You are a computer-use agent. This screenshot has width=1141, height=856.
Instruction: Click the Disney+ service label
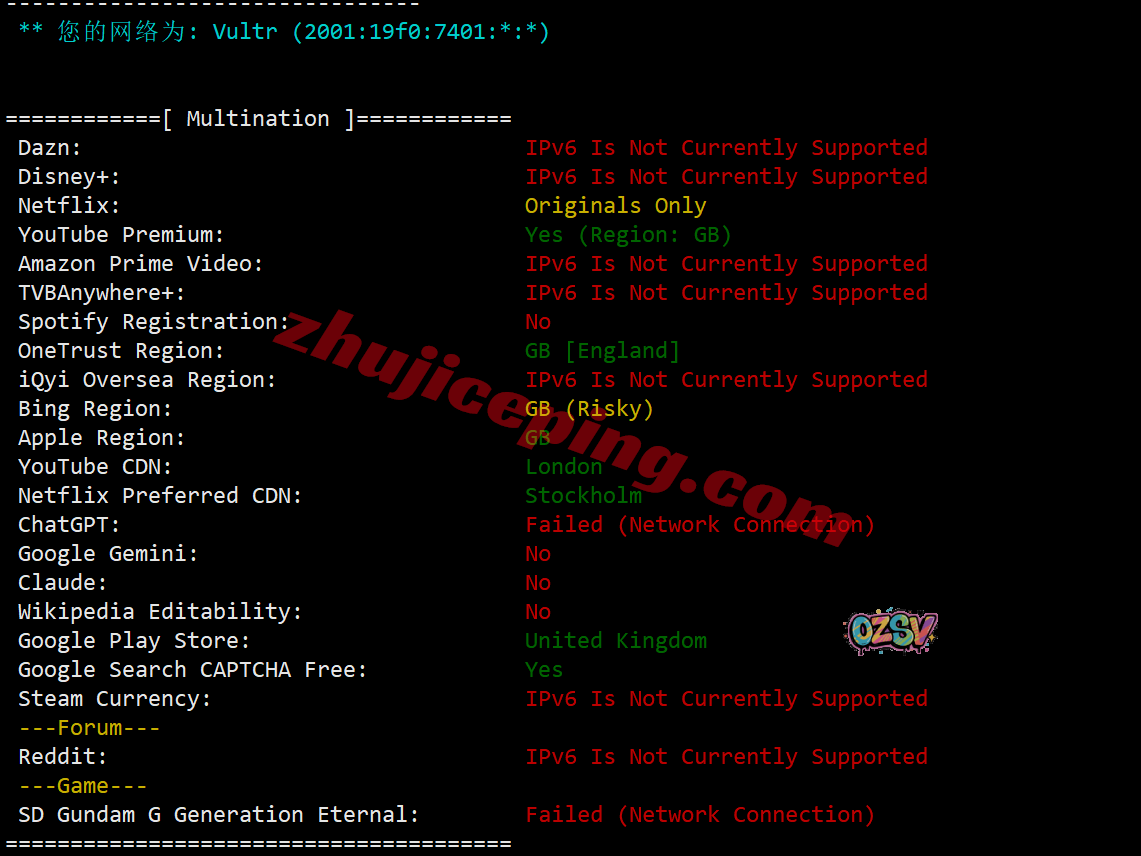click(x=69, y=177)
